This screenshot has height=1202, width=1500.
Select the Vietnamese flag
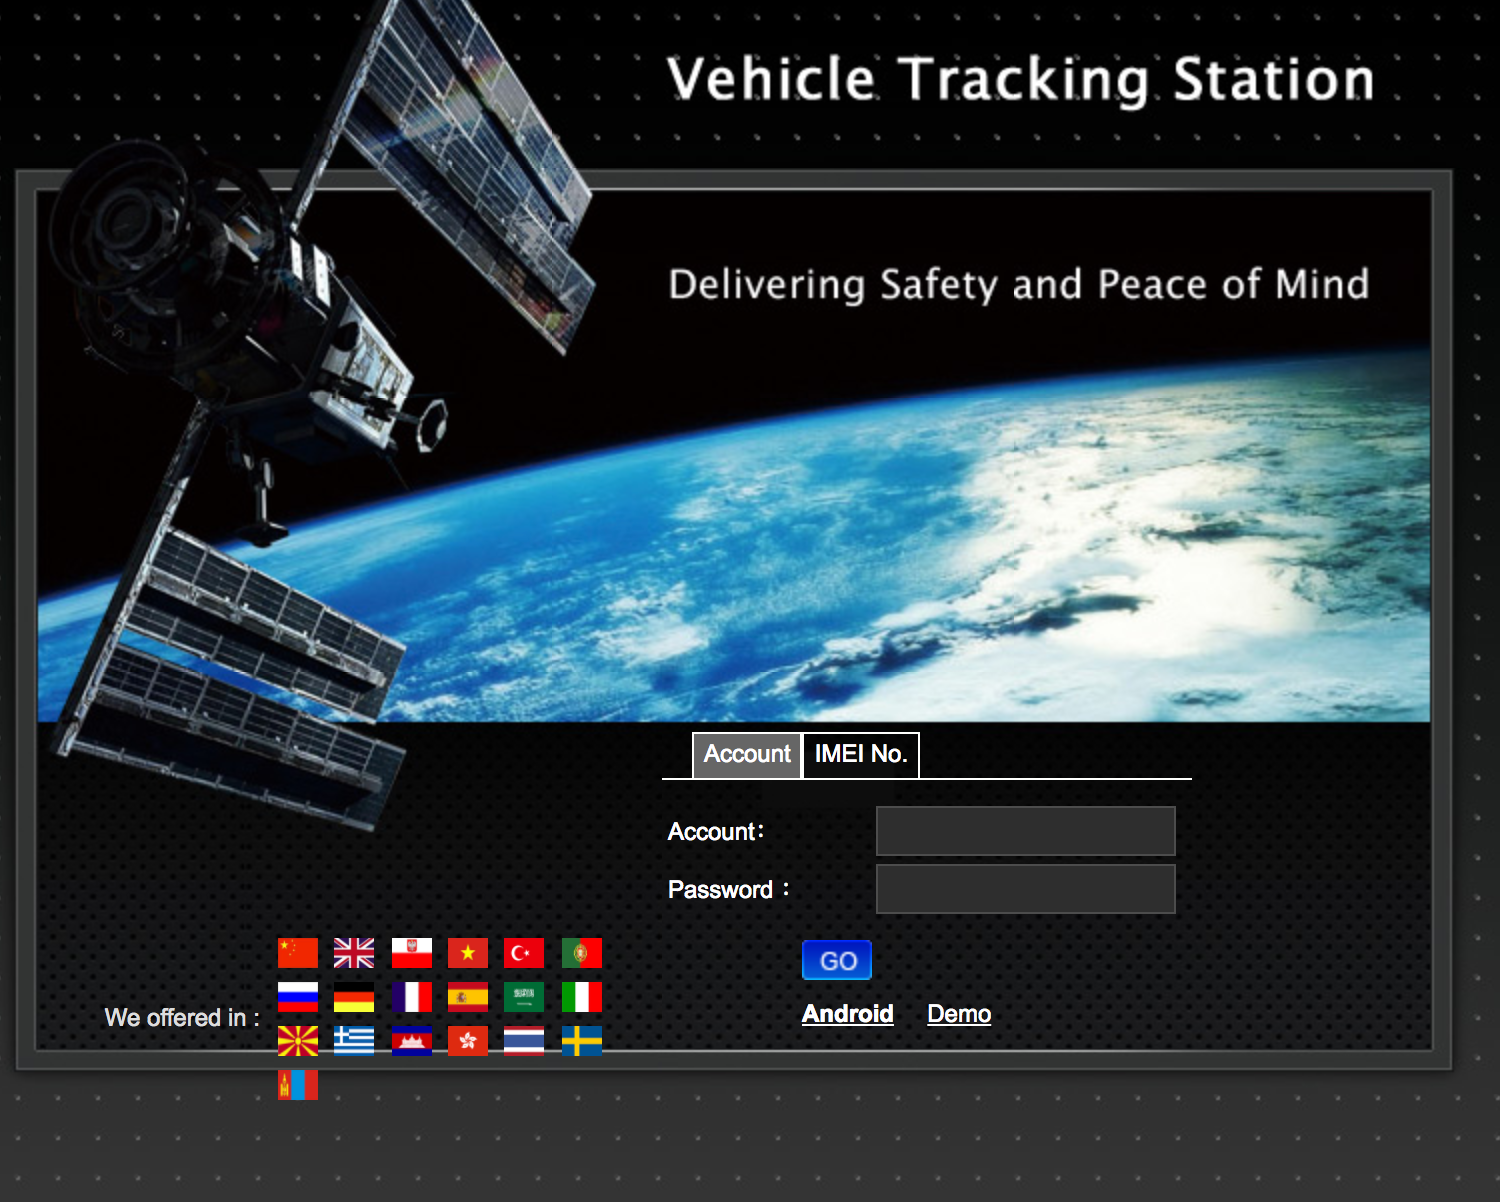[x=467, y=953]
